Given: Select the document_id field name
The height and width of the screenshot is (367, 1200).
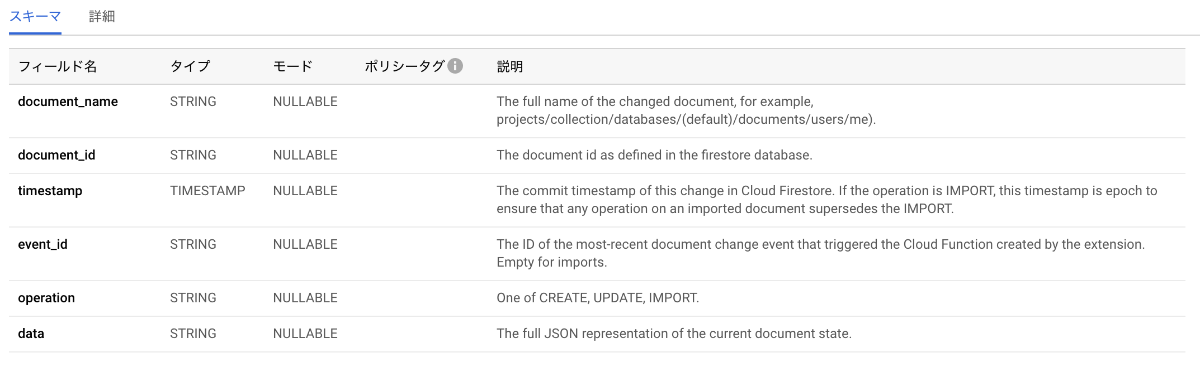Looking at the screenshot, I should point(57,155).
